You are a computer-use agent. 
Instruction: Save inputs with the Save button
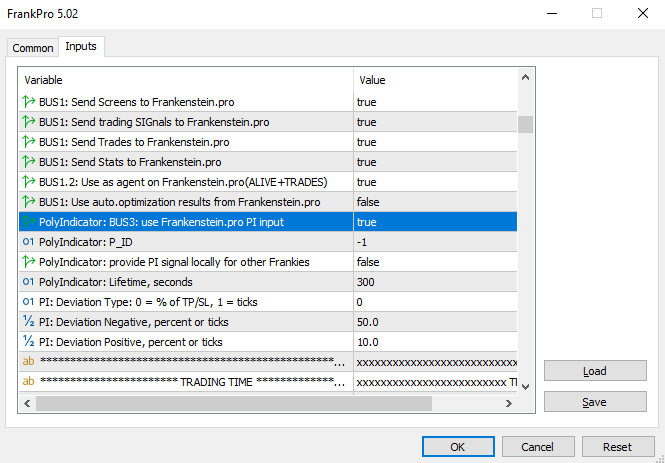tap(595, 402)
